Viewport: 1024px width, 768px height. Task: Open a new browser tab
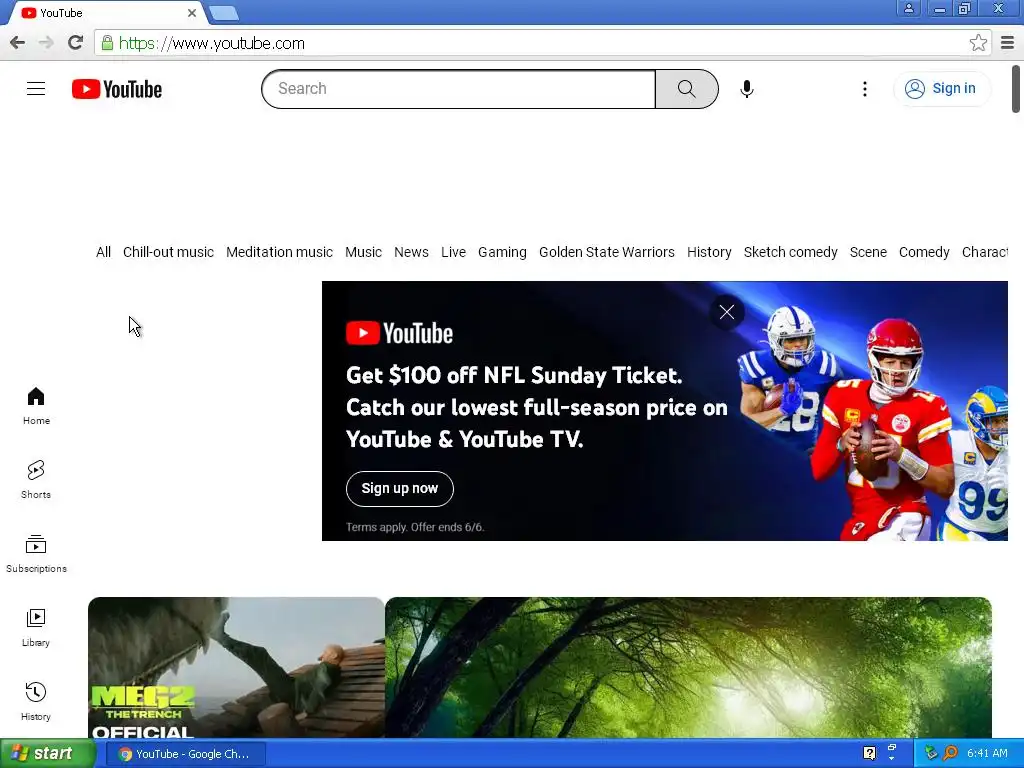[x=224, y=13]
